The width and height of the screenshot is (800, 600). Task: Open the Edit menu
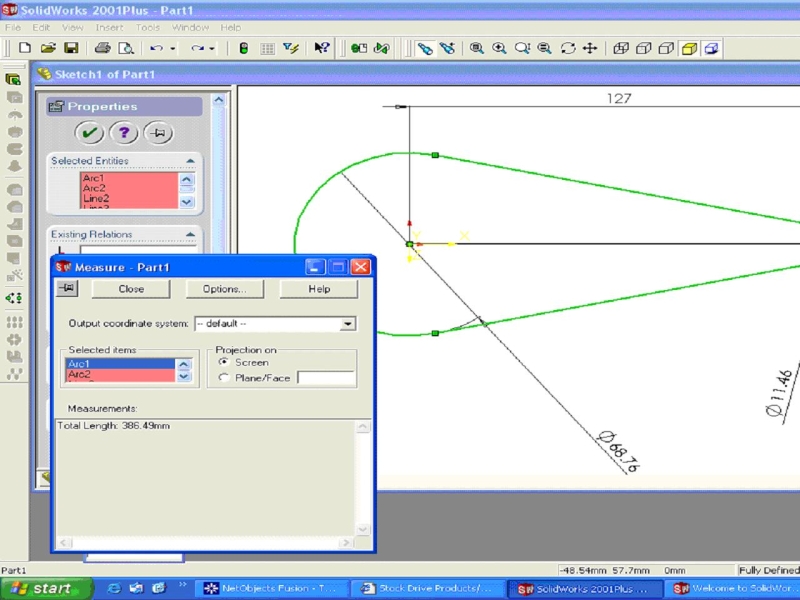[x=41, y=28]
